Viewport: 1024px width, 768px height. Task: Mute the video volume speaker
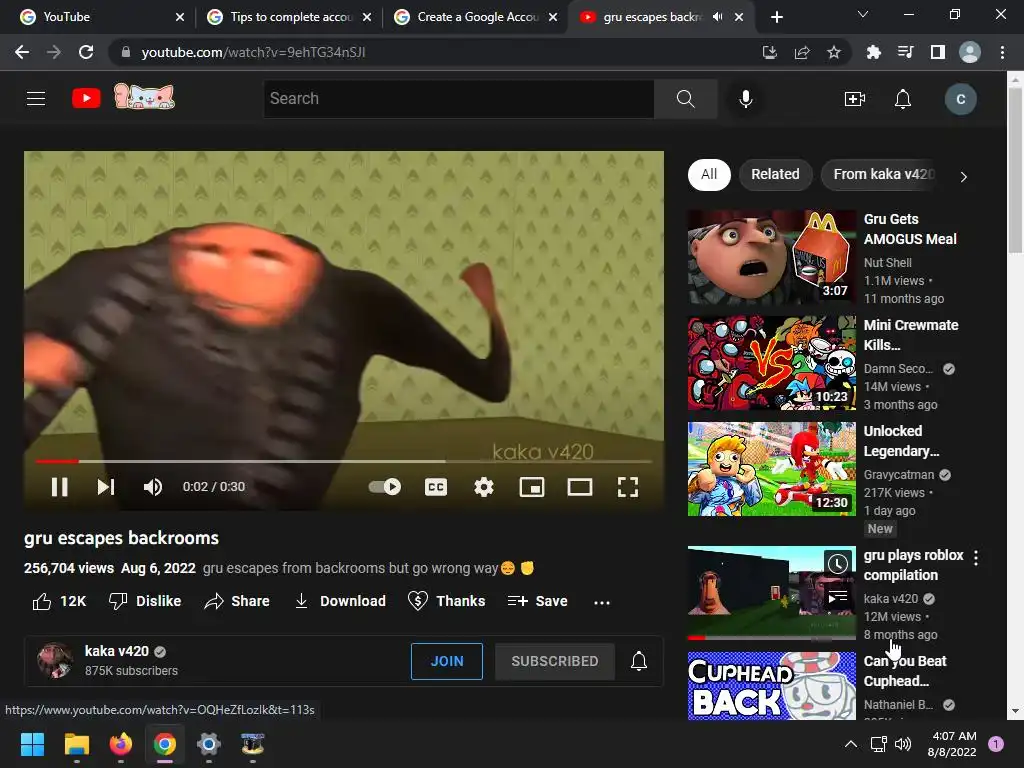(153, 487)
